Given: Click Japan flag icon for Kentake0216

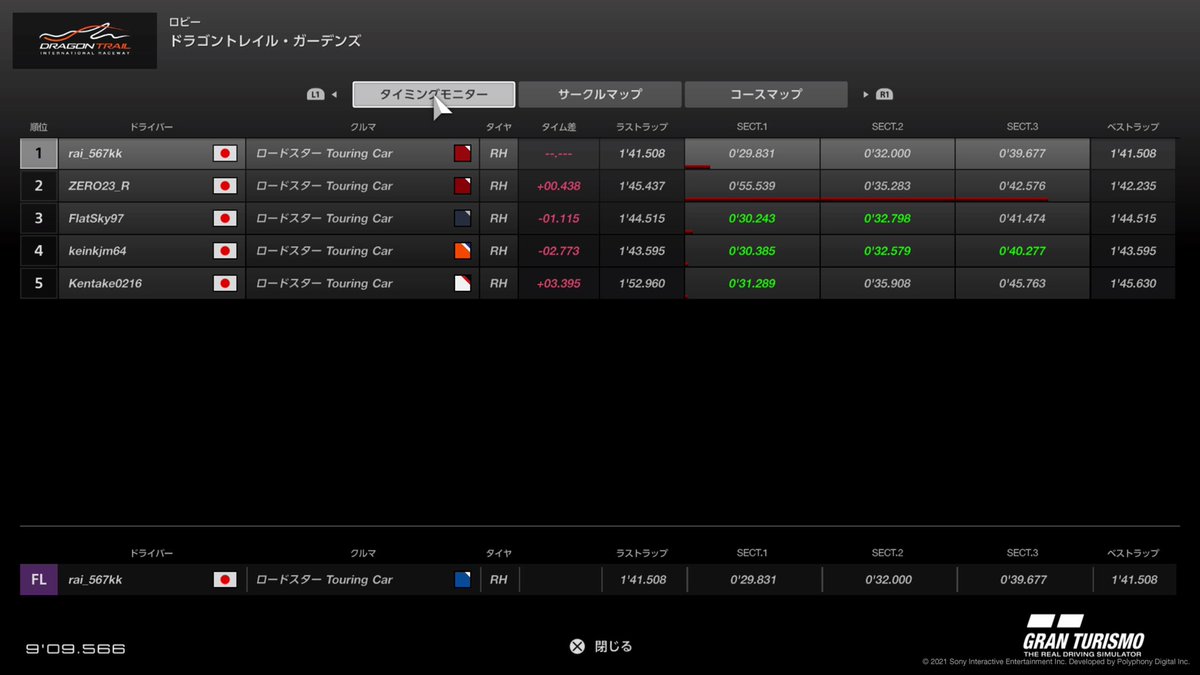Looking at the screenshot, I should click(x=225, y=283).
